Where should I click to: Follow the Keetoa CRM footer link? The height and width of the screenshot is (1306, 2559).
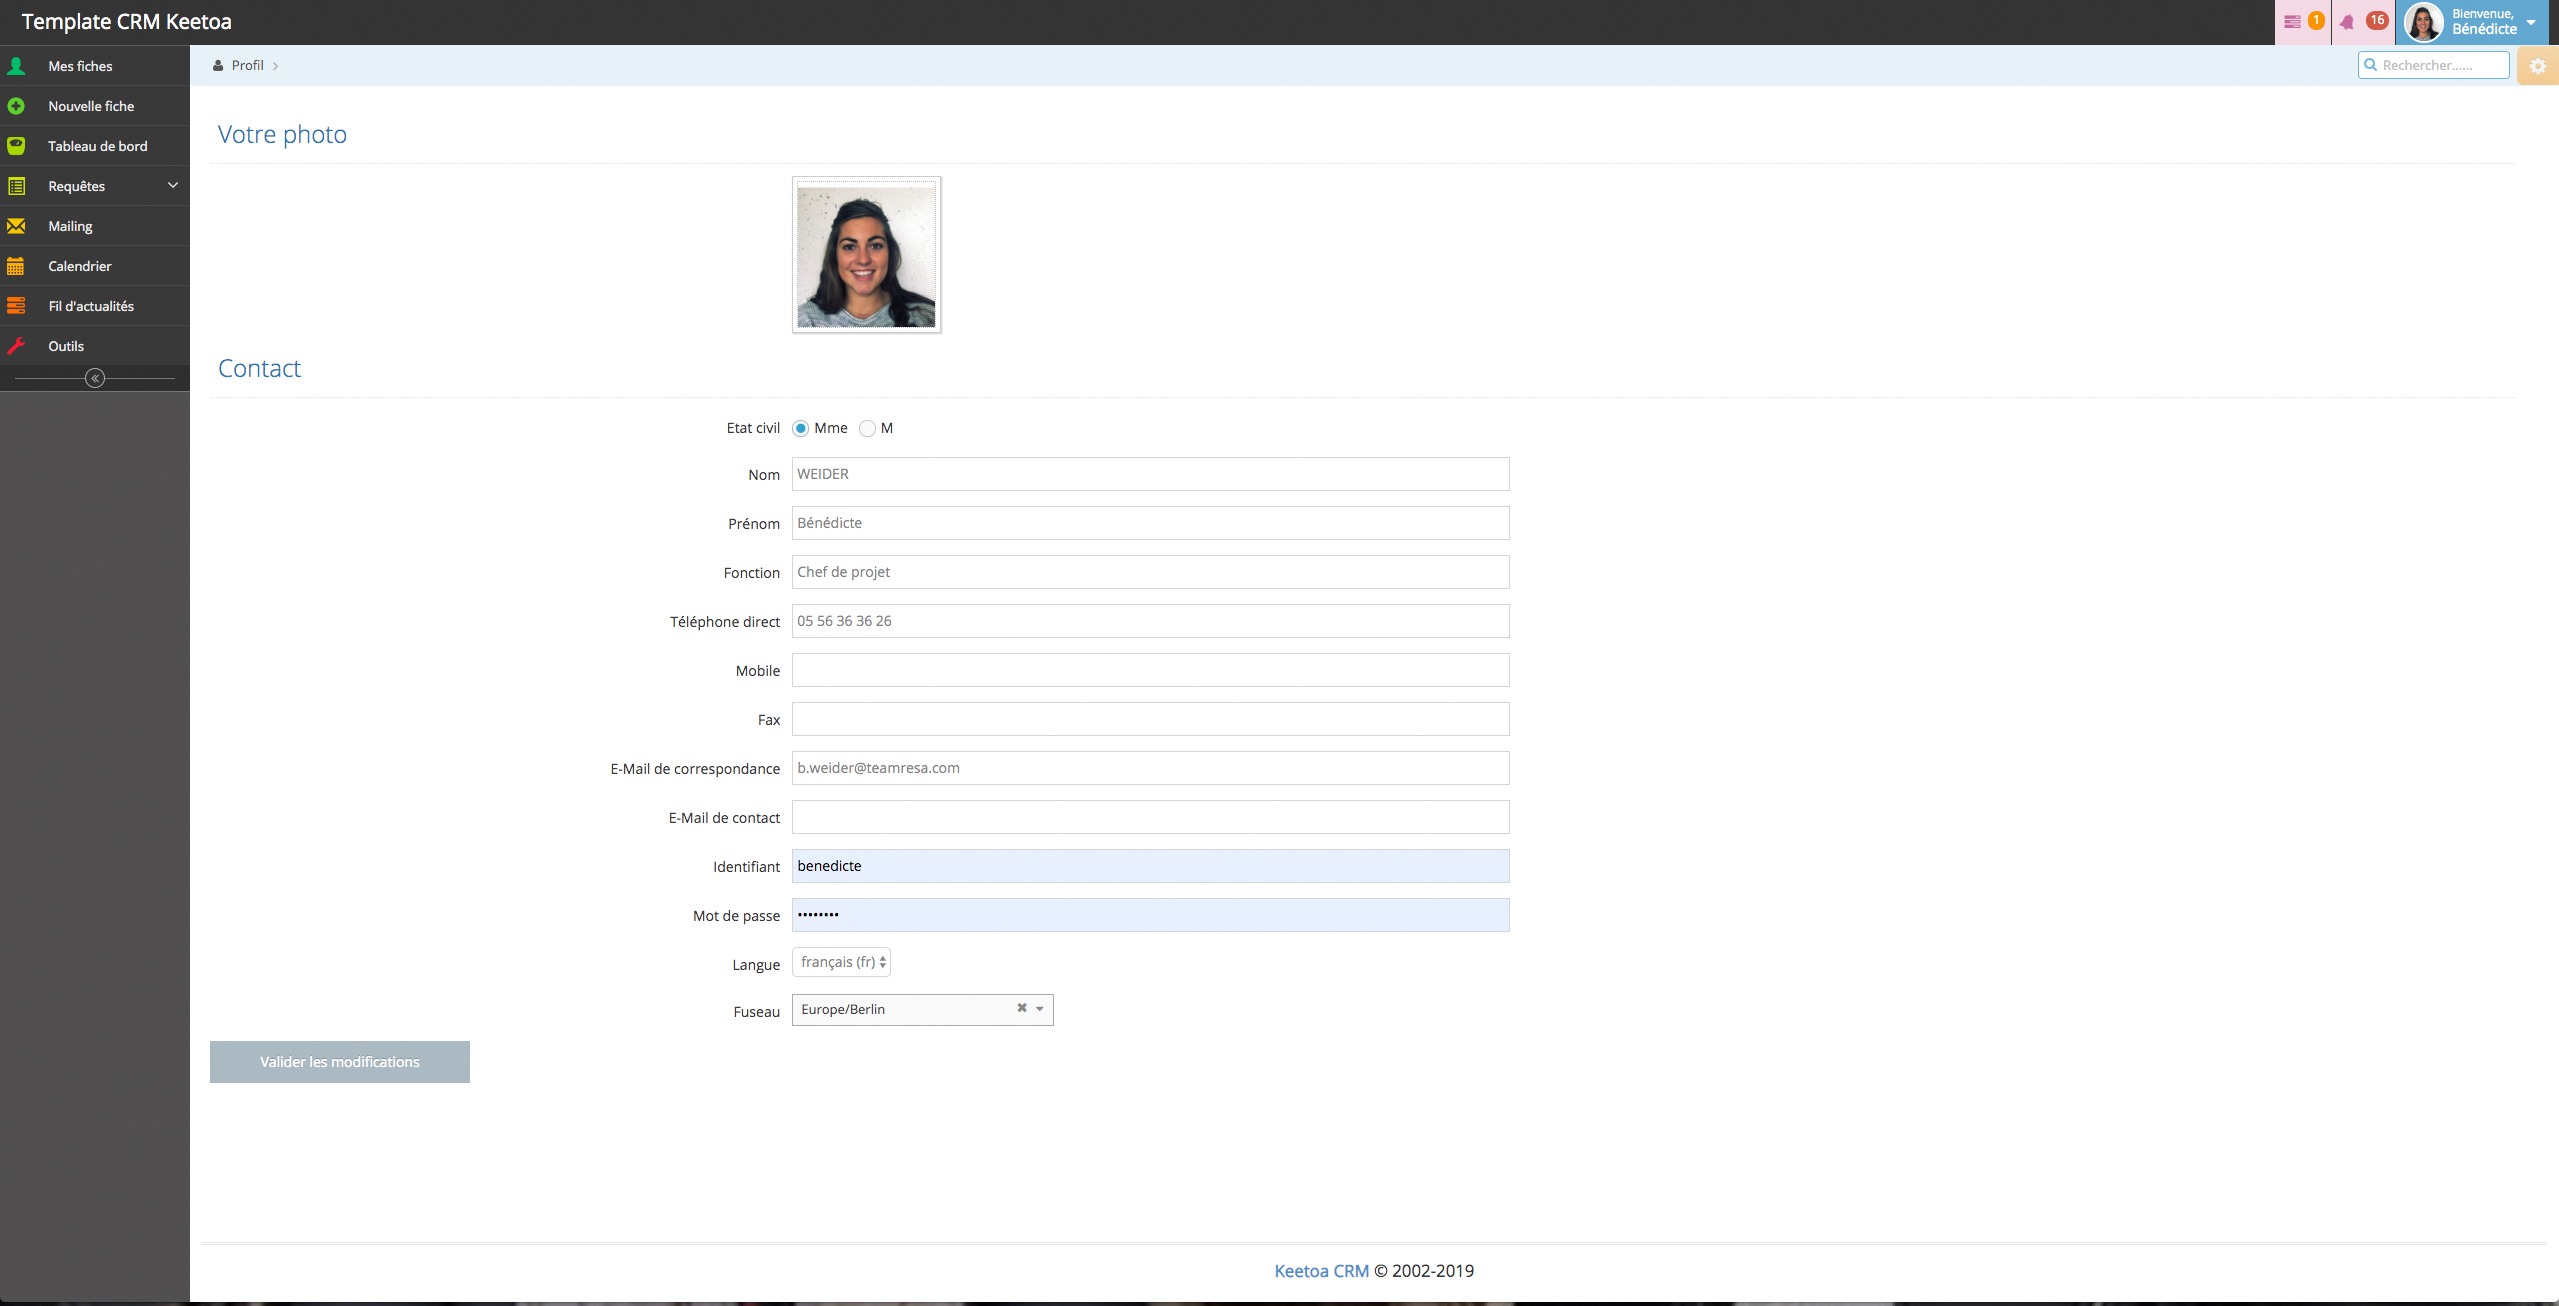1320,1271
